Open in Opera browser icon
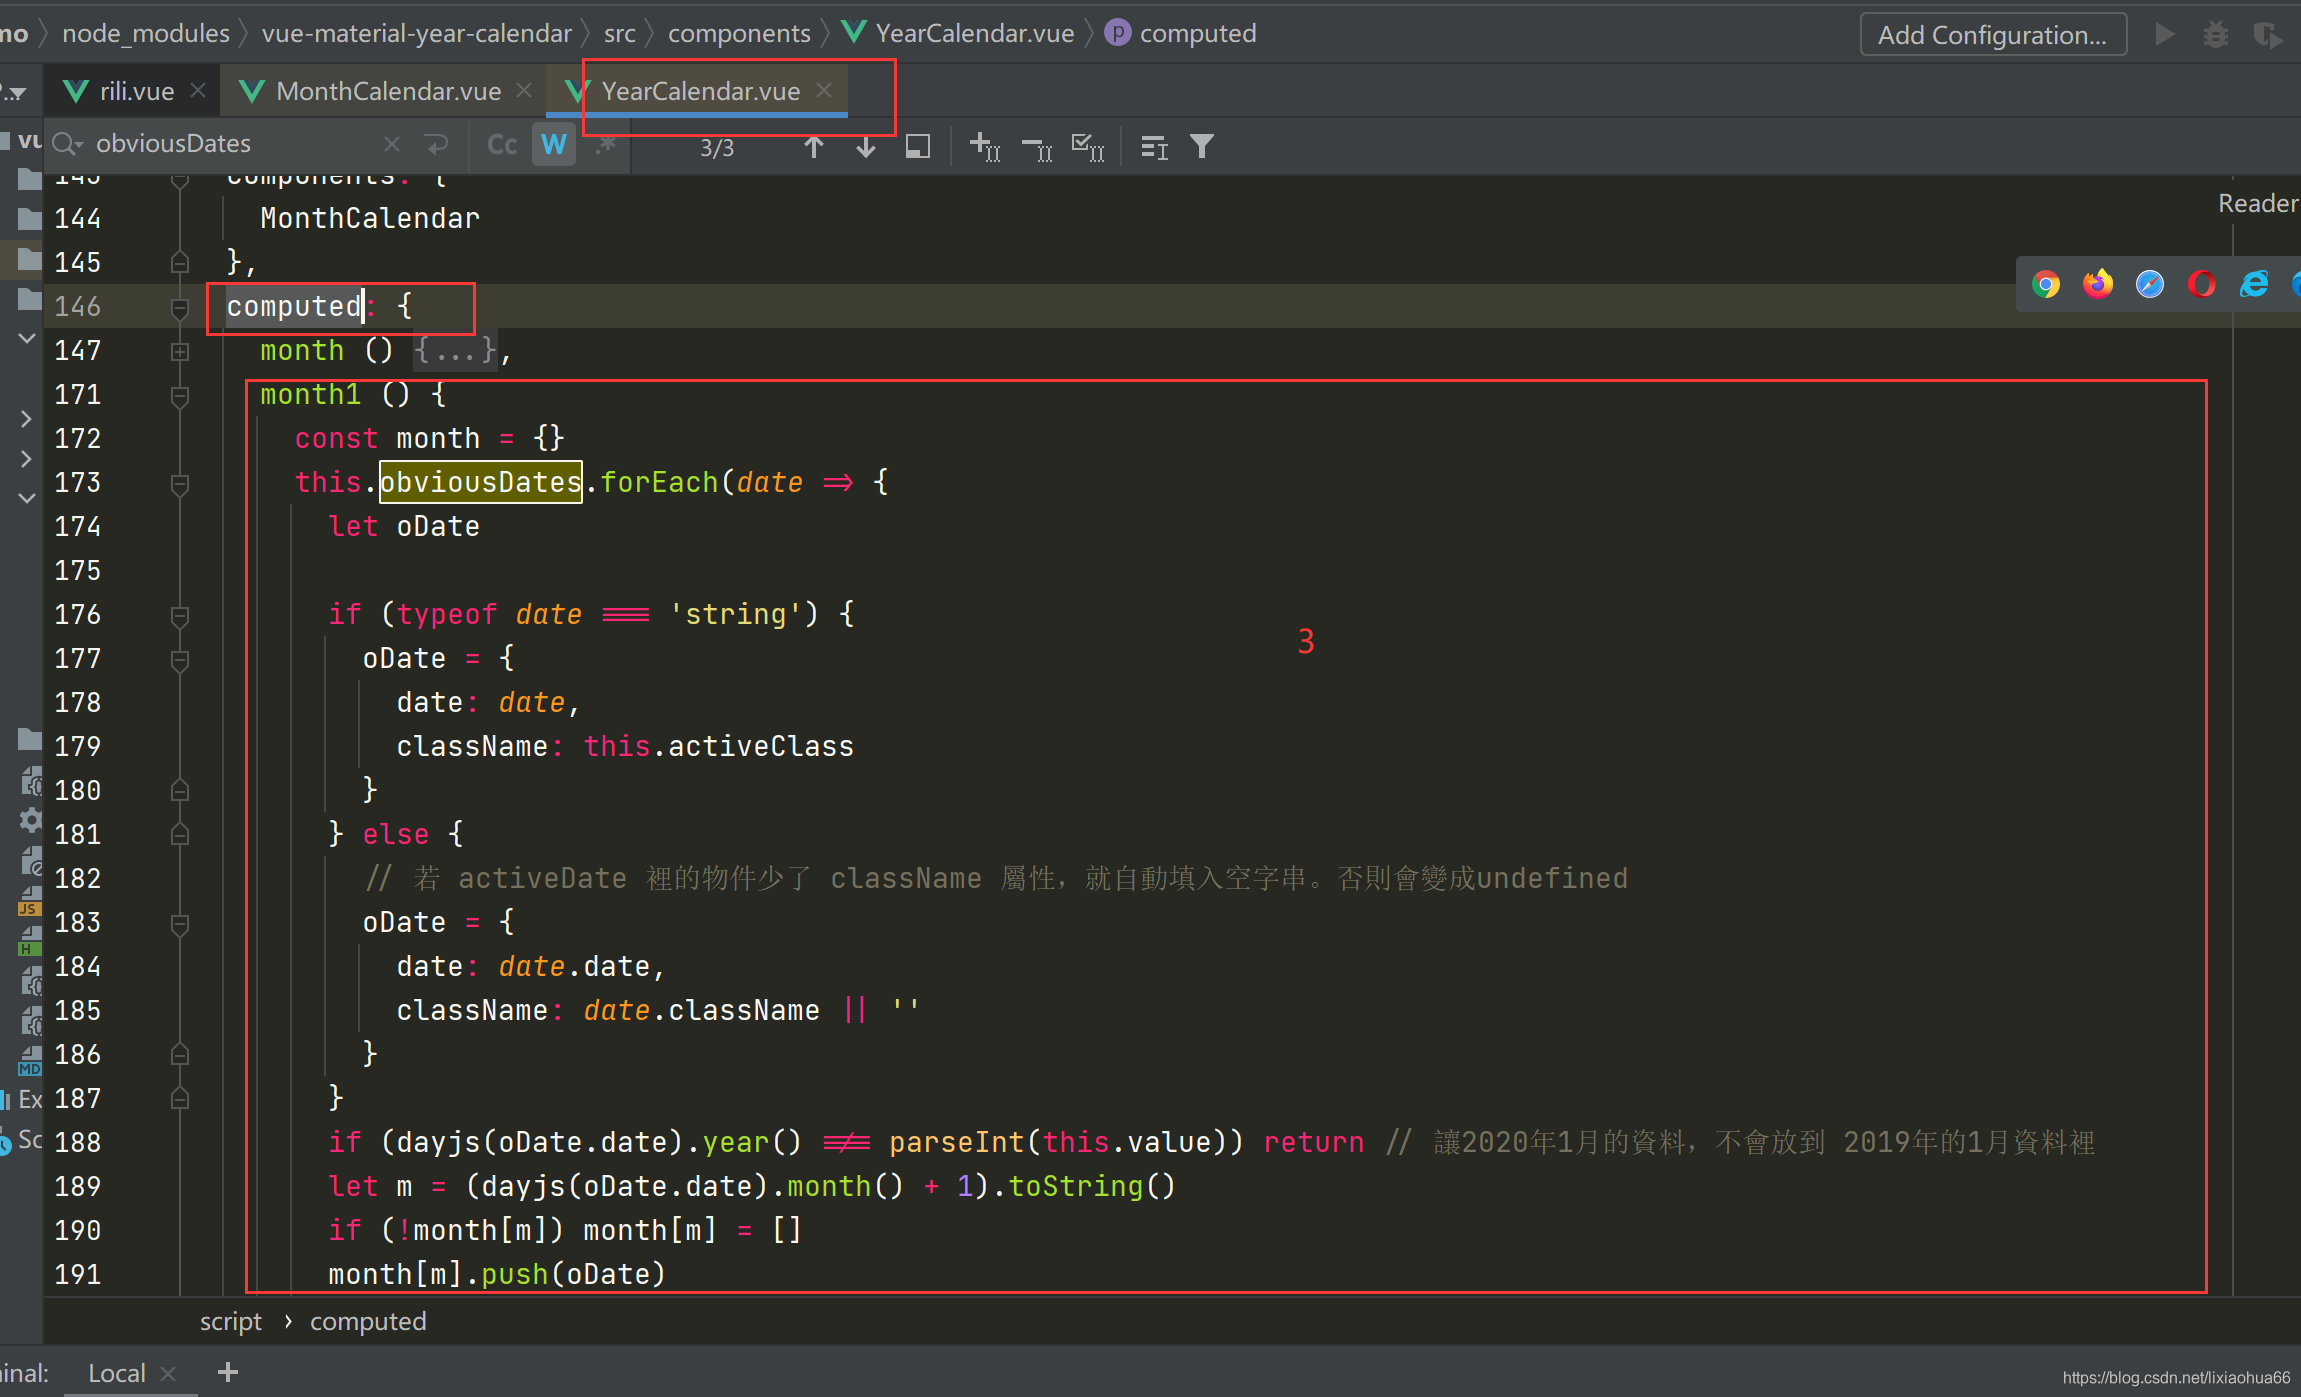The height and width of the screenshot is (1397, 2301). click(x=2202, y=285)
